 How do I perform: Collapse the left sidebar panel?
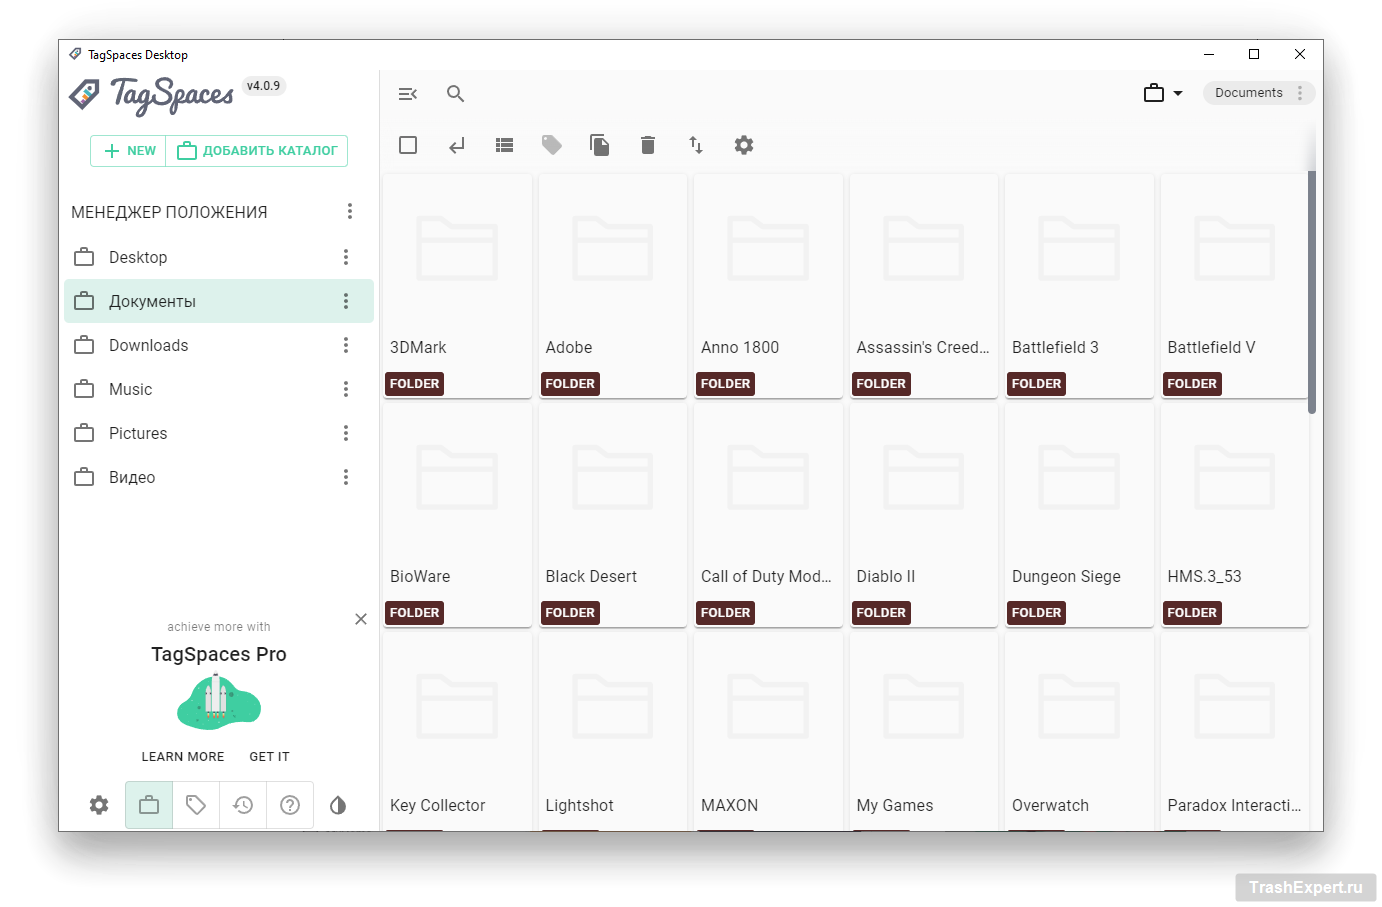[x=407, y=94]
